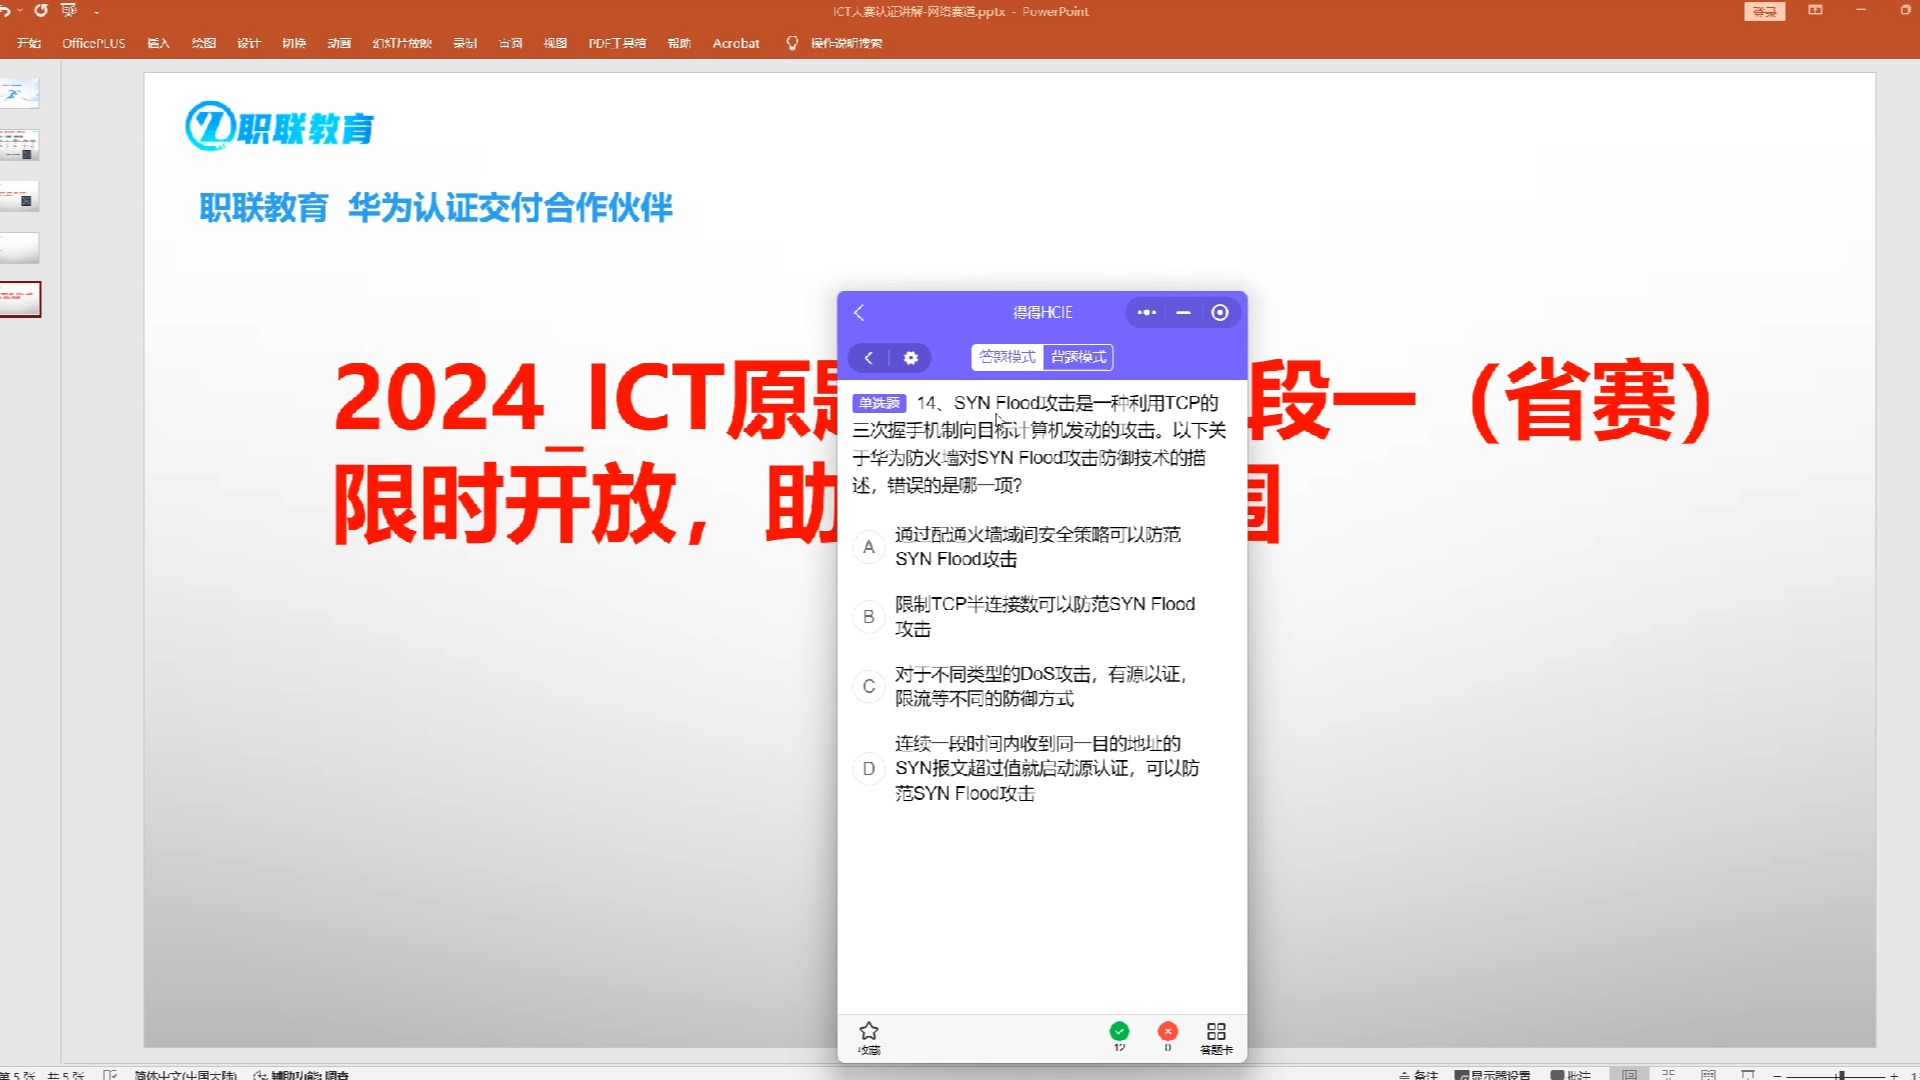Click the lightbulb tell-me icon
1920x1080 pixels.
792,43
